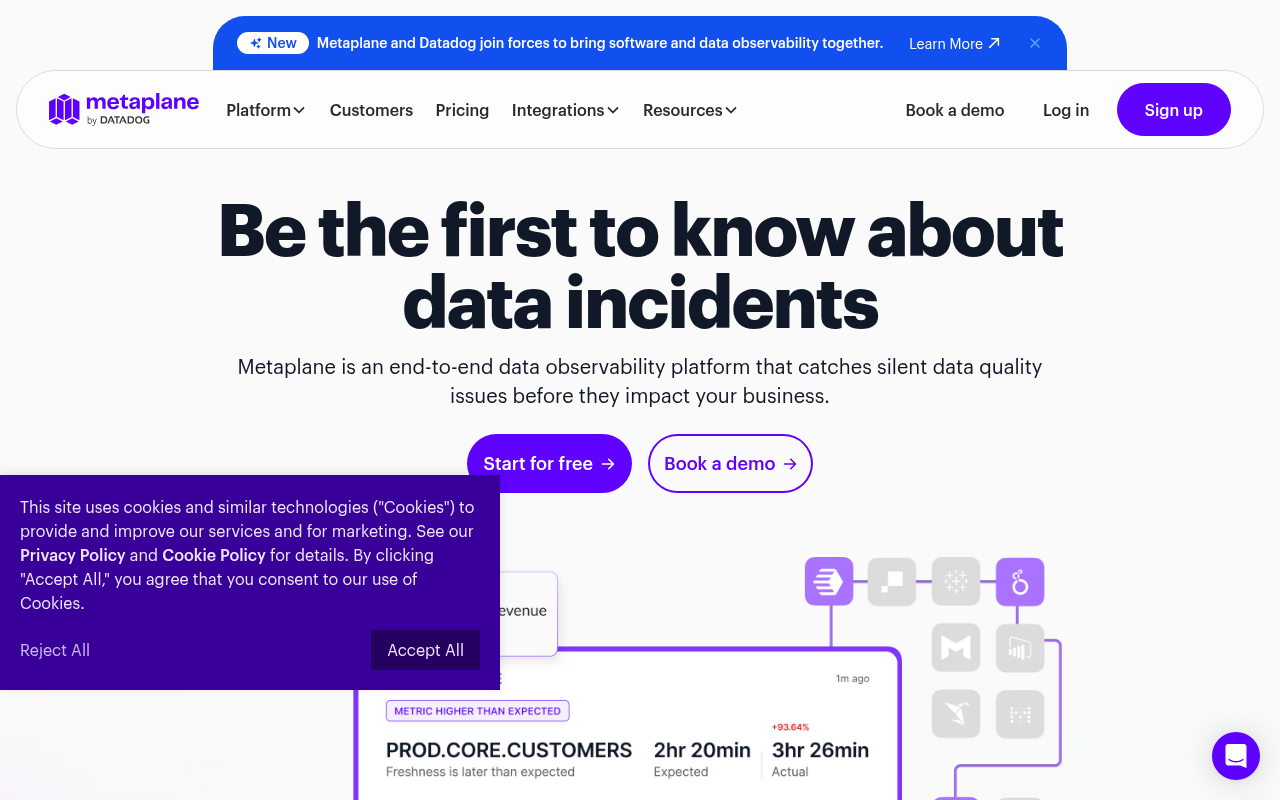This screenshot has width=1280, height=800.
Task: Expand the Resources dropdown
Action: tap(689, 110)
